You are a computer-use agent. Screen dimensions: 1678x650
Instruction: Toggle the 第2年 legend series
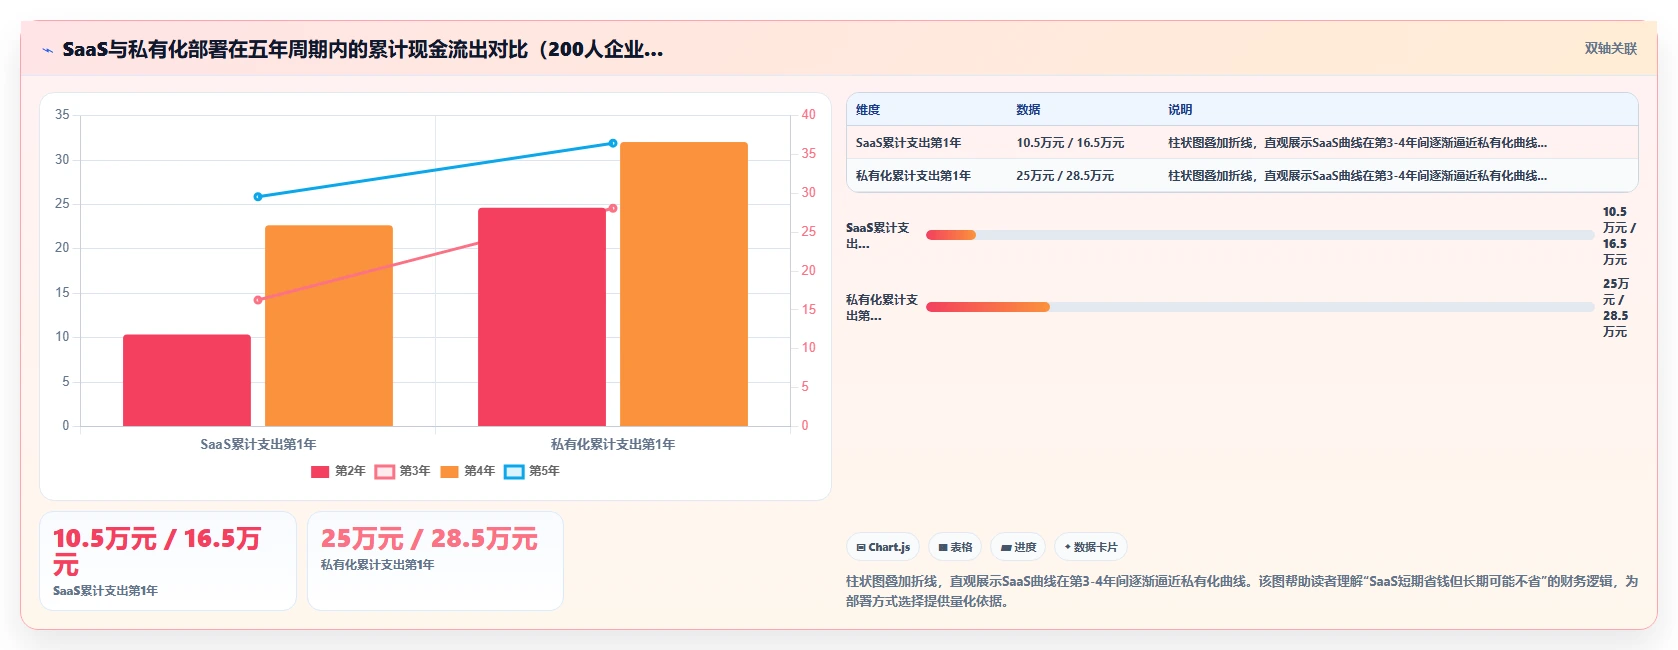click(x=338, y=471)
